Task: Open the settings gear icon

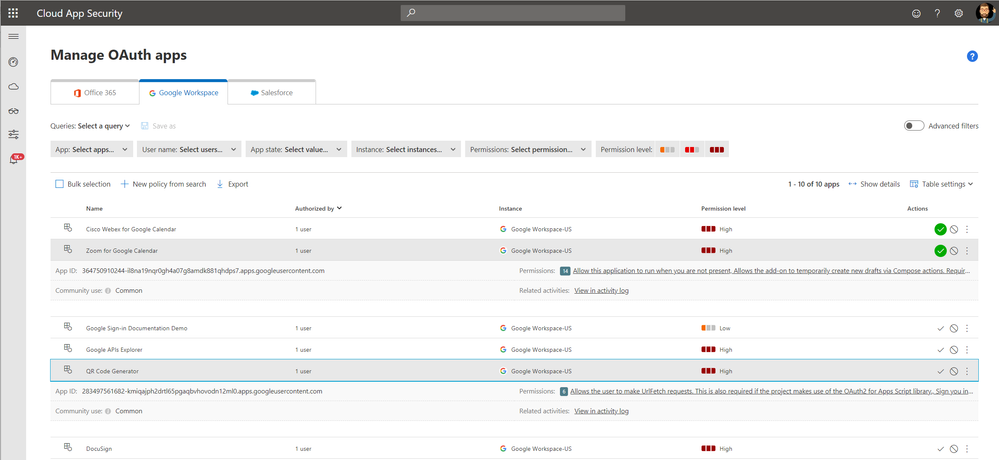Action: coord(958,13)
